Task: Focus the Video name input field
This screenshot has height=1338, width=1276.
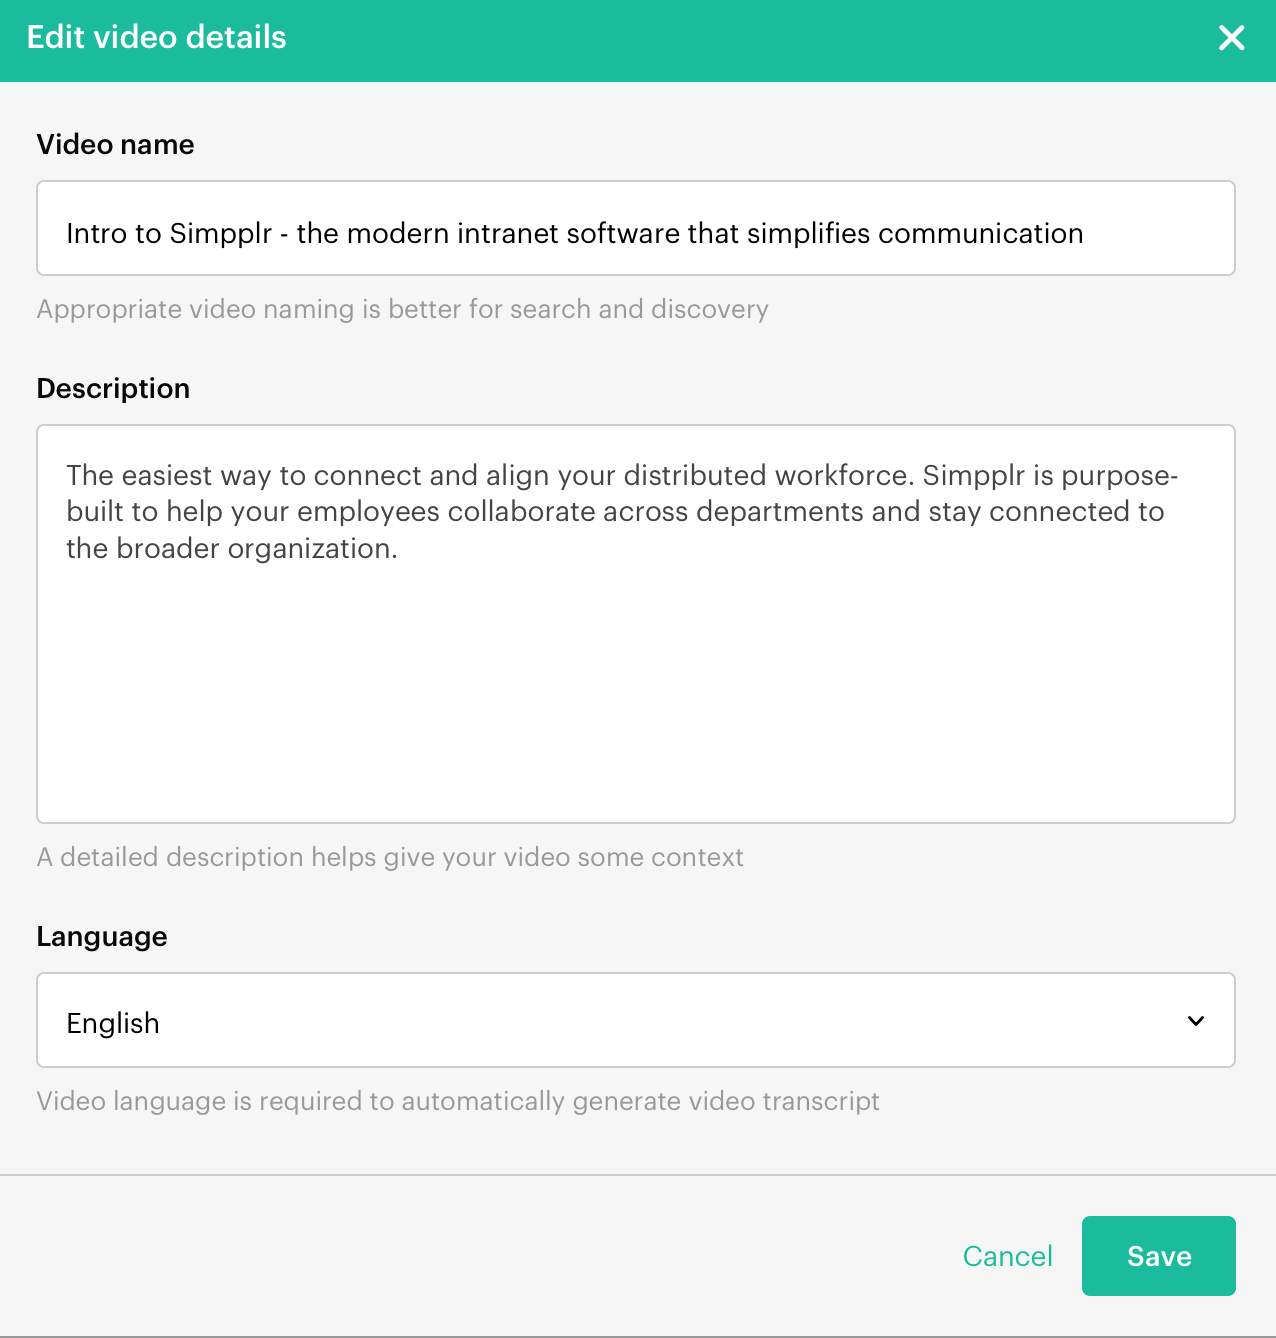Action: point(635,228)
